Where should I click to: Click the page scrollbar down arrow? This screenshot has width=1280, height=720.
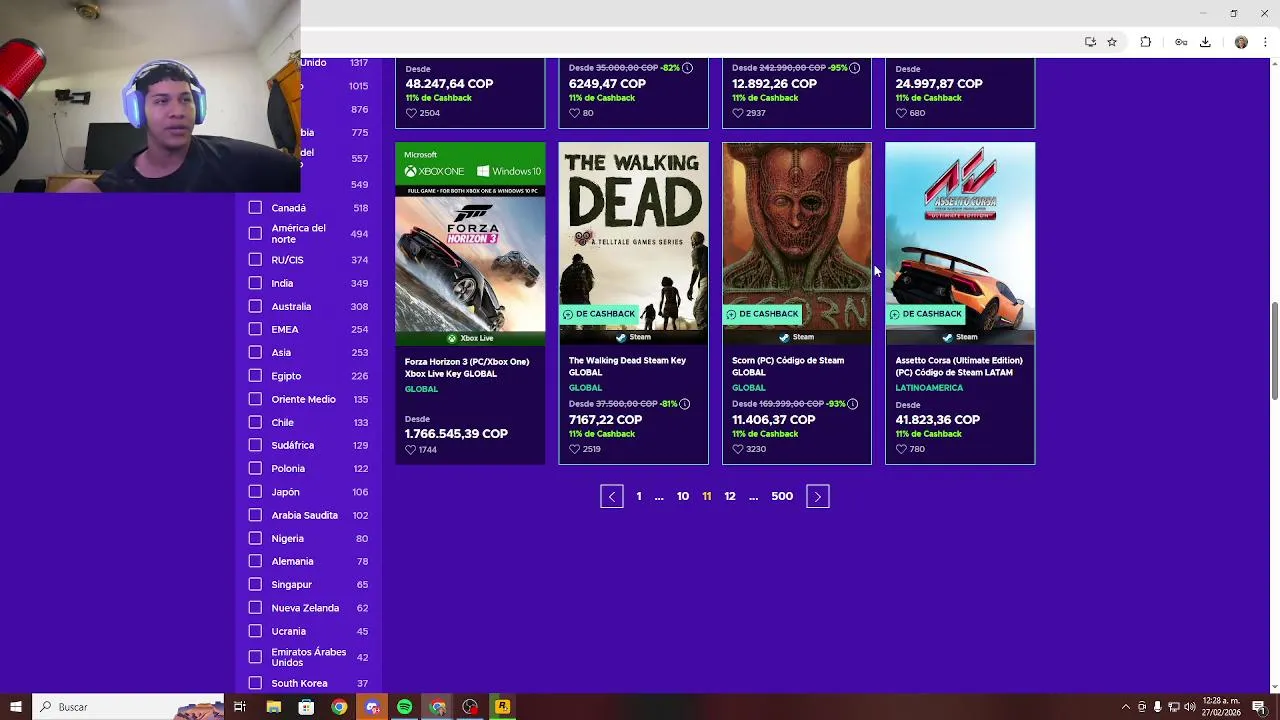pyautogui.click(x=1274, y=687)
